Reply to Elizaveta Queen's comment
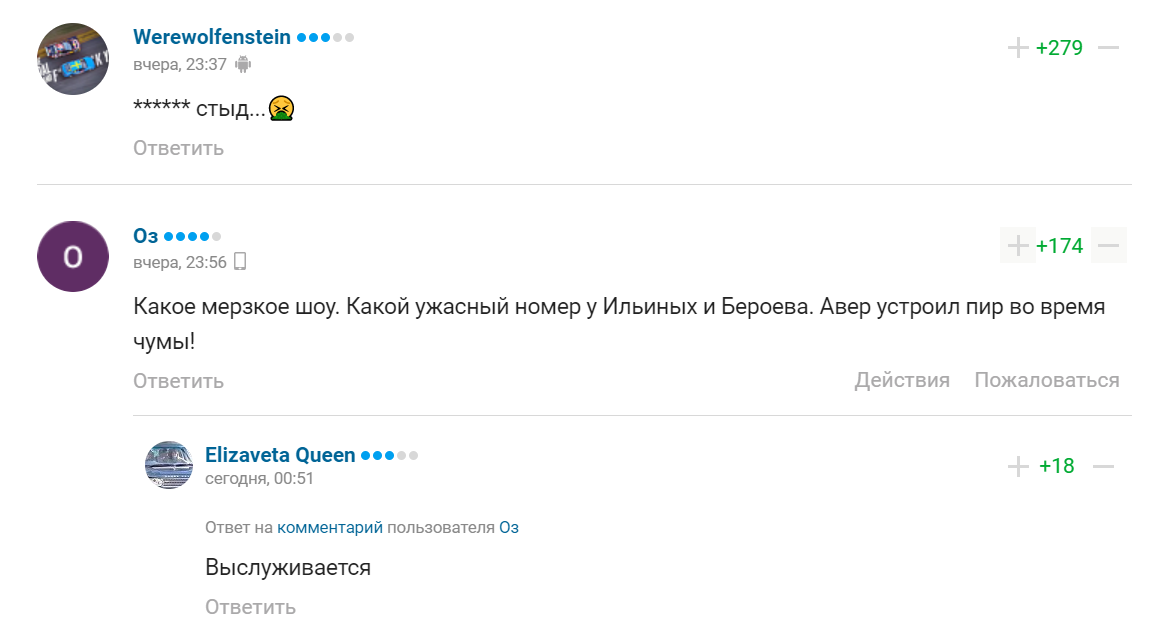This screenshot has height=629, width=1155. pos(250,607)
